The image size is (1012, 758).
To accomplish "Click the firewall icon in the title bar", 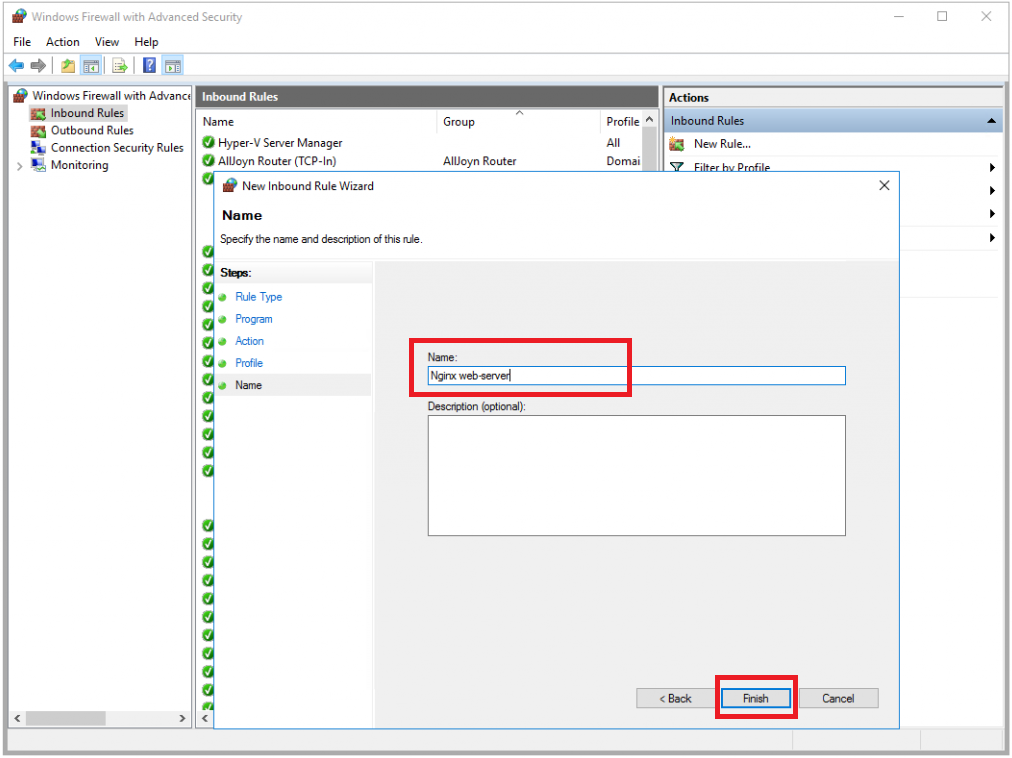I will coord(19,16).
